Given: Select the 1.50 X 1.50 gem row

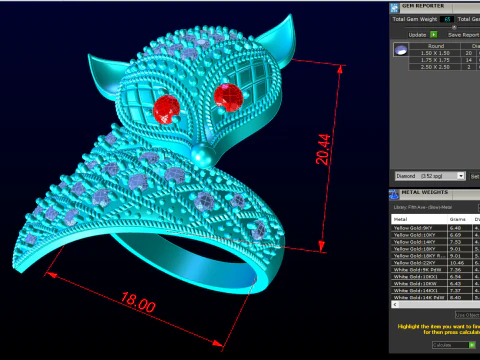Looking at the screenshot, I should pos(444,53).
